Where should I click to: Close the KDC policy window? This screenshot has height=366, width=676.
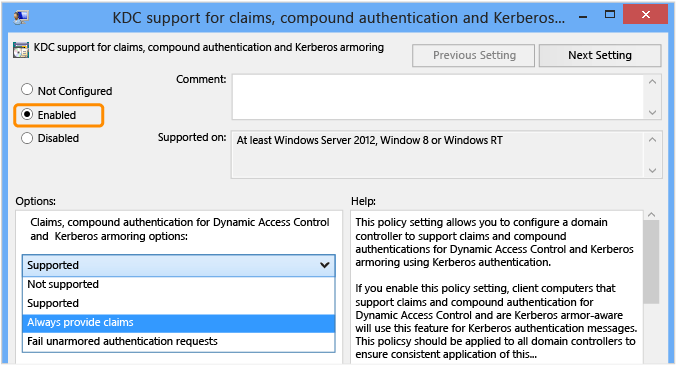tap(645, 15)
